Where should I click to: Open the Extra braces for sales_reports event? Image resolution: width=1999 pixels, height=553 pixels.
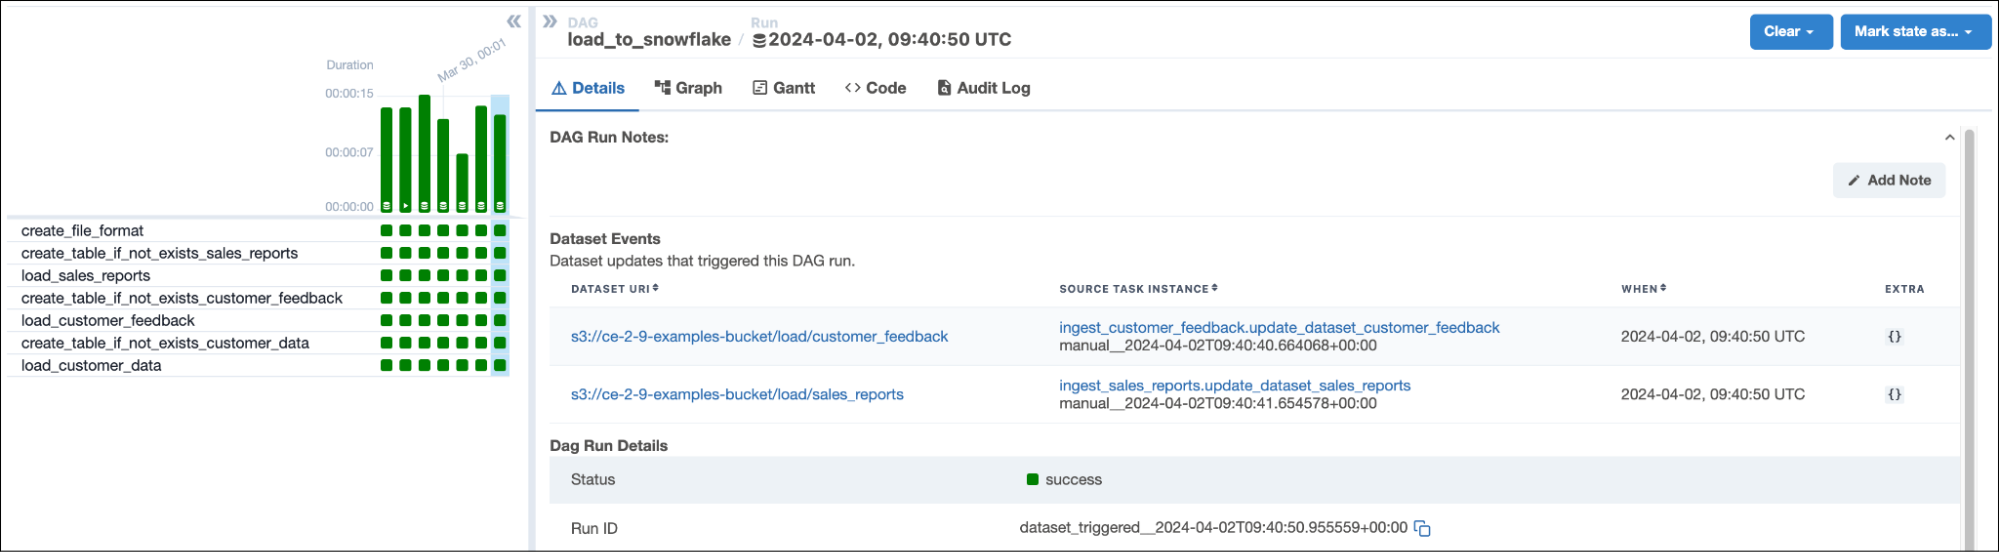[1894, 395]
